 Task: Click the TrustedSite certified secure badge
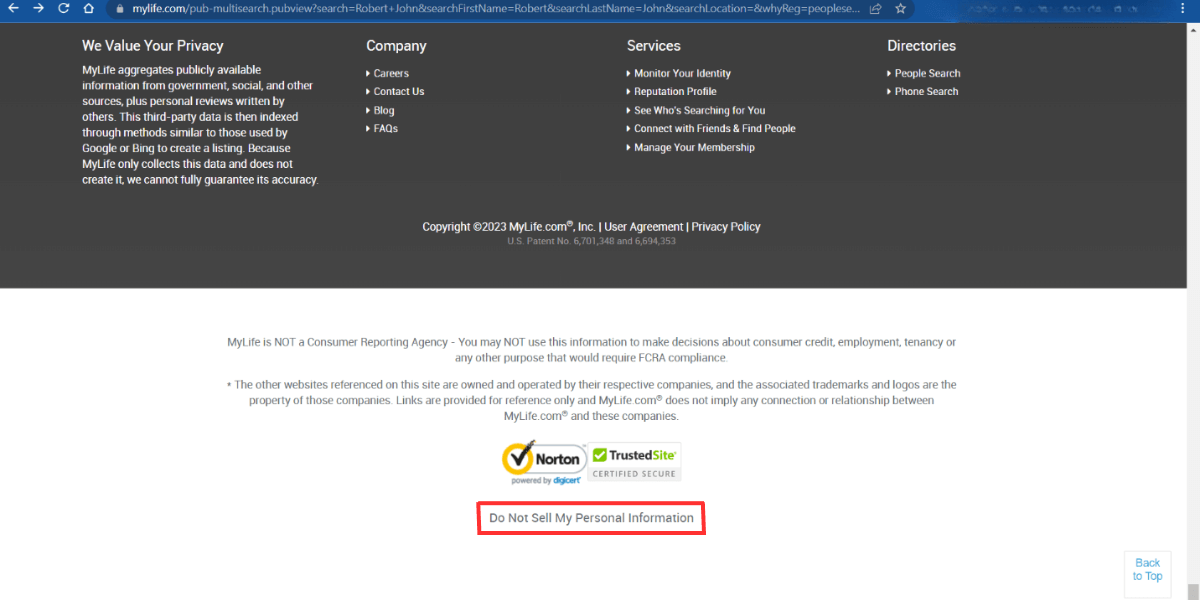tap(634, 462)
